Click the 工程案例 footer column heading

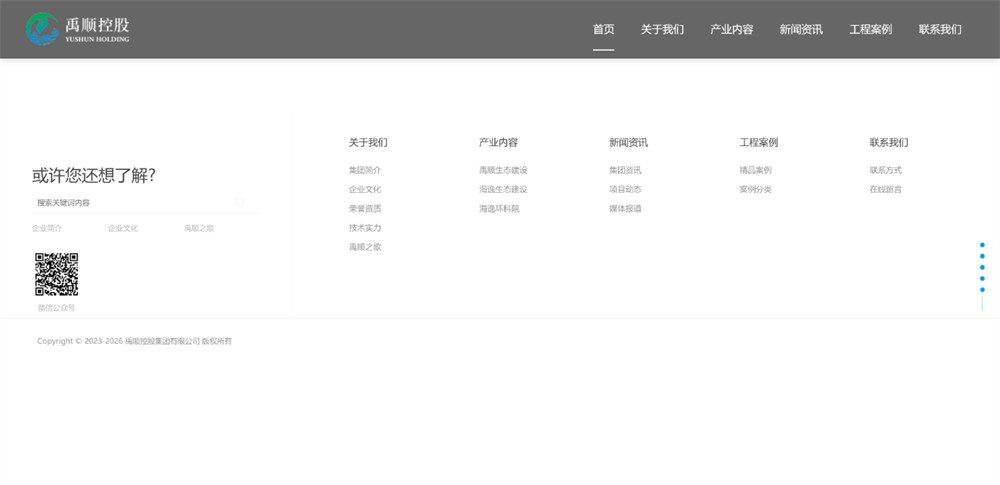(758, 142)
